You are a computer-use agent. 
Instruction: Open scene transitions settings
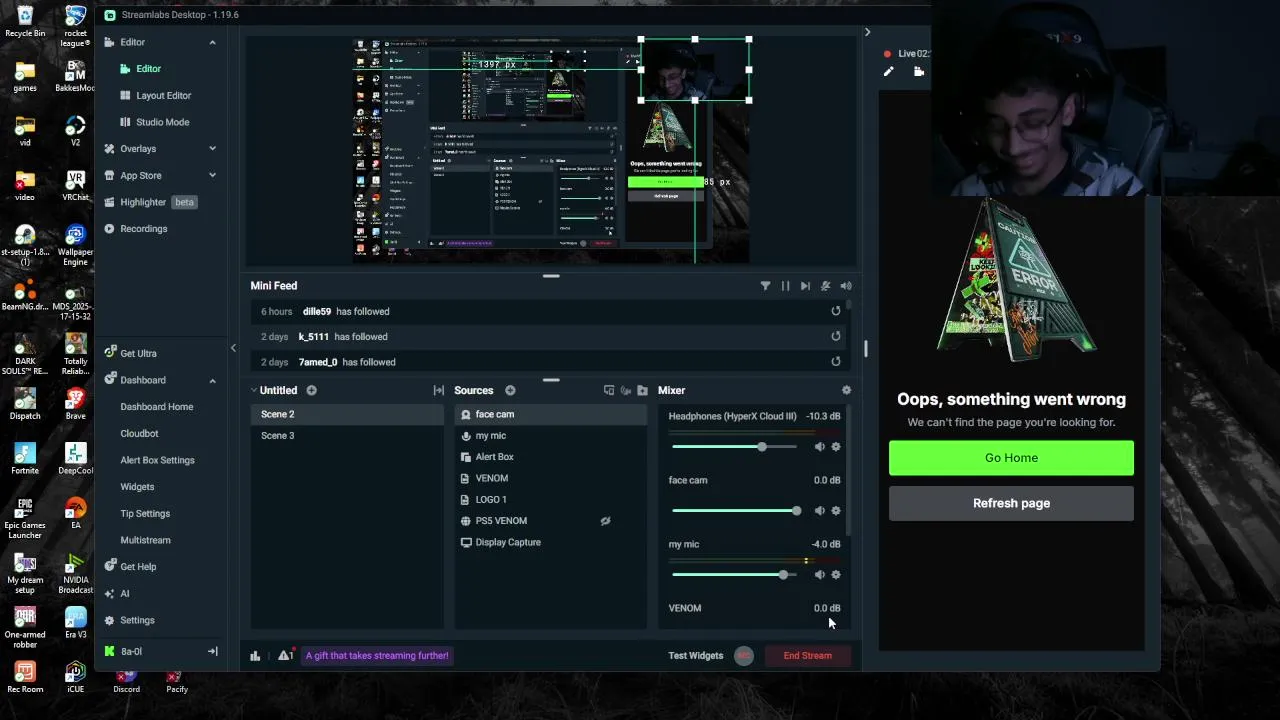pos(438,390)
